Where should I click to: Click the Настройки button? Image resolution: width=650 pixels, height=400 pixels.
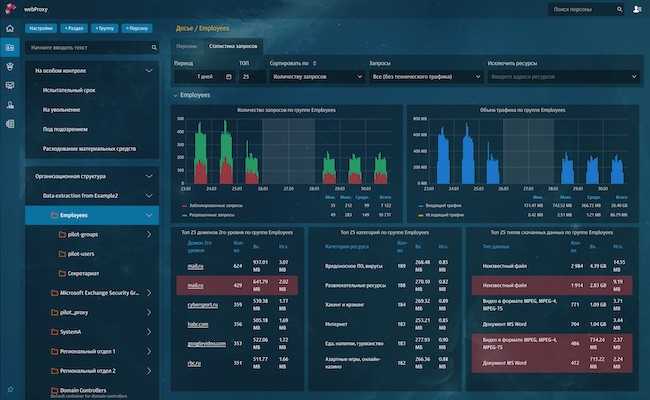pos(41,28)
